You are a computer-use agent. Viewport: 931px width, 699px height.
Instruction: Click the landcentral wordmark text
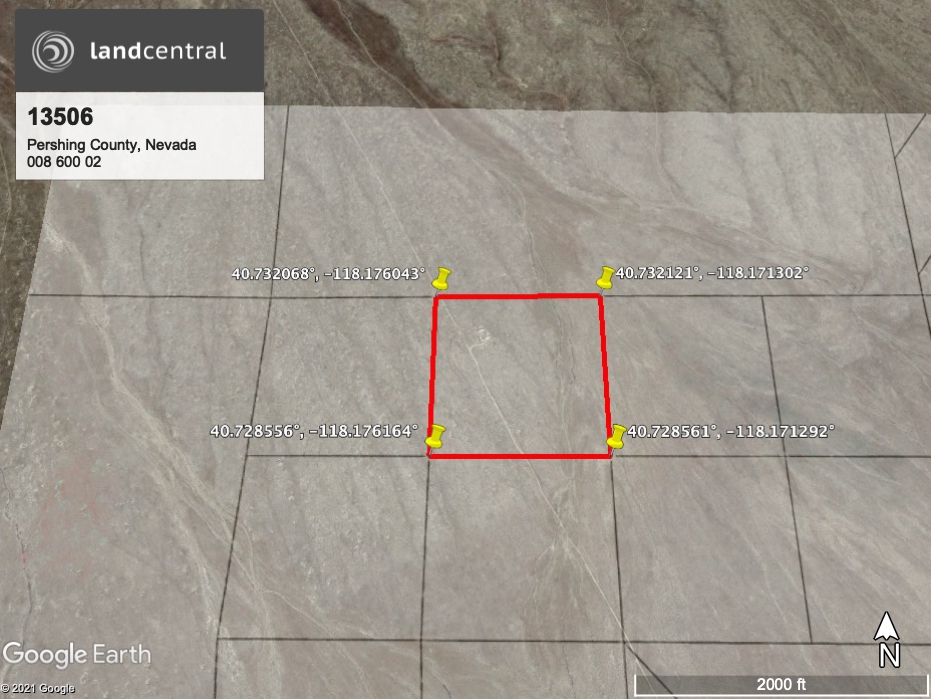pos(158,51)
